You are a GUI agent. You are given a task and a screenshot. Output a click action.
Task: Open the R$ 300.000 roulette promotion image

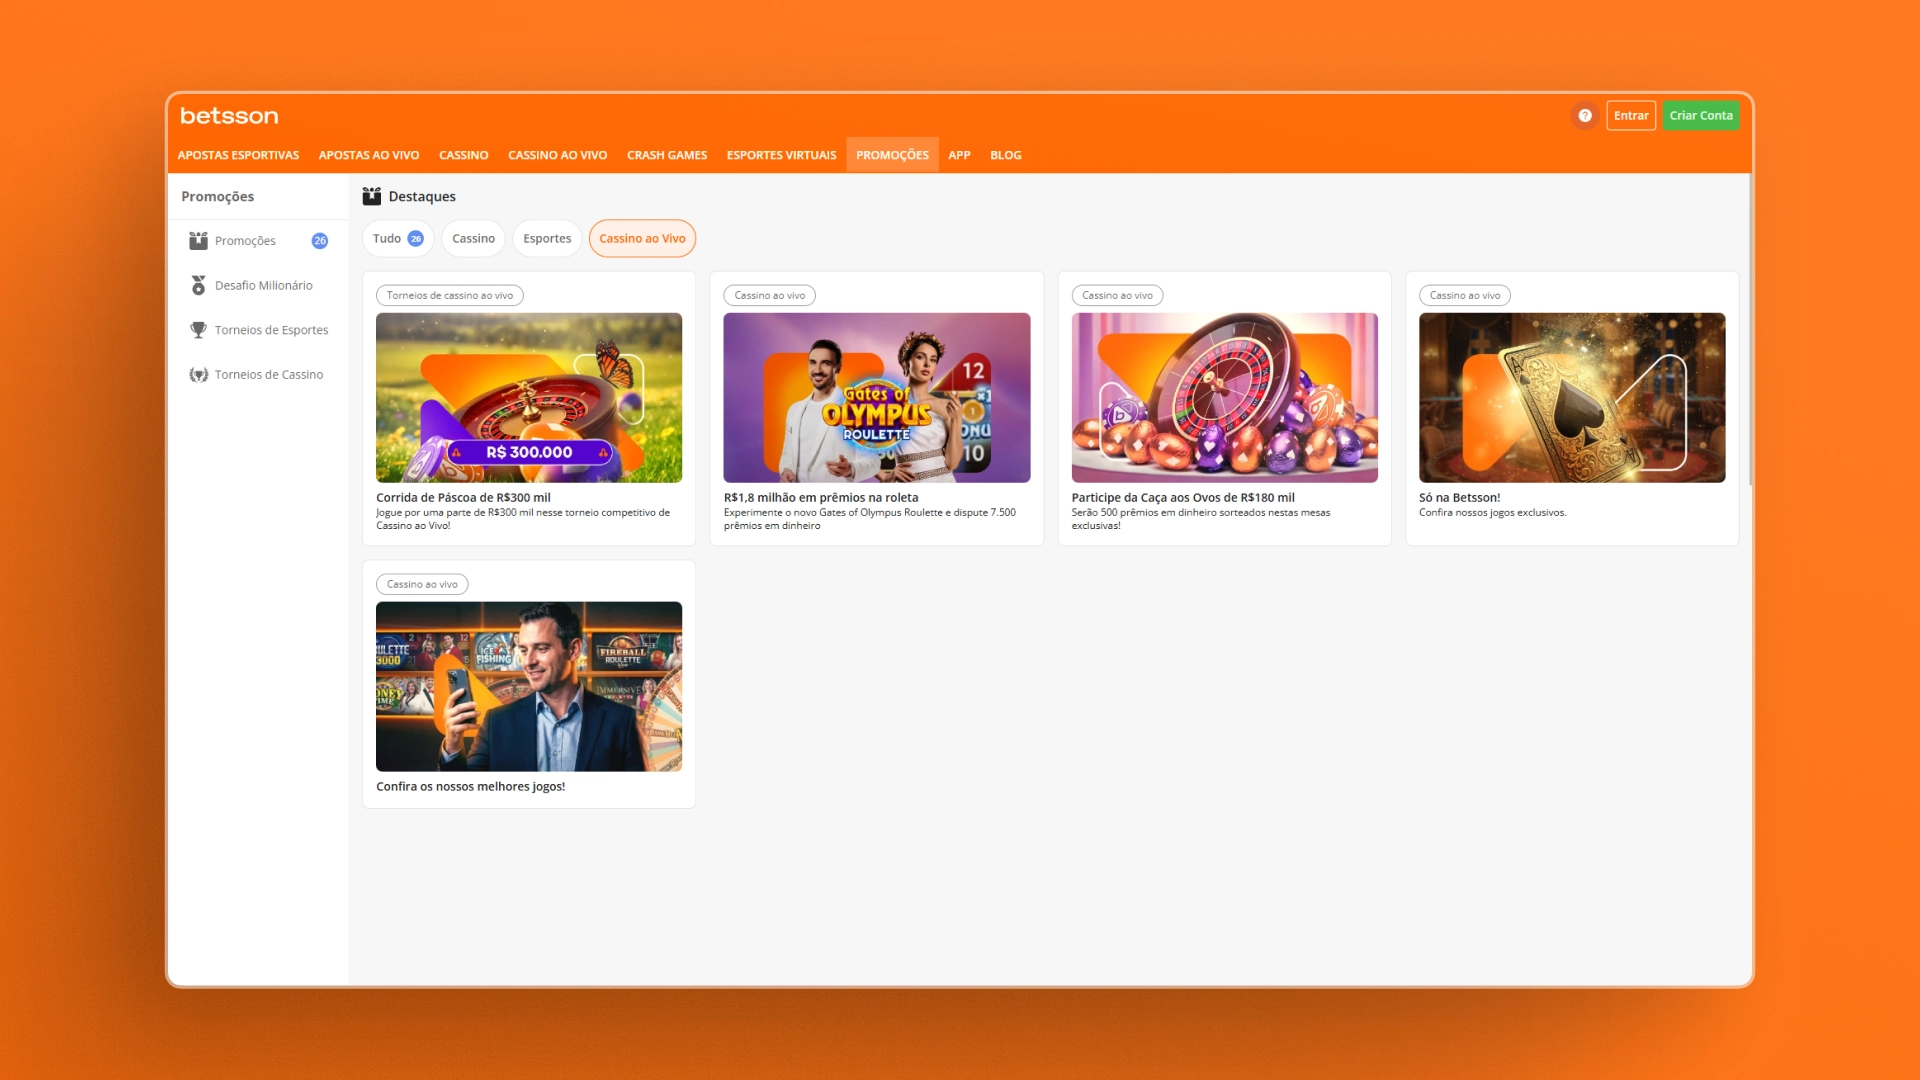tap(529, 398)
